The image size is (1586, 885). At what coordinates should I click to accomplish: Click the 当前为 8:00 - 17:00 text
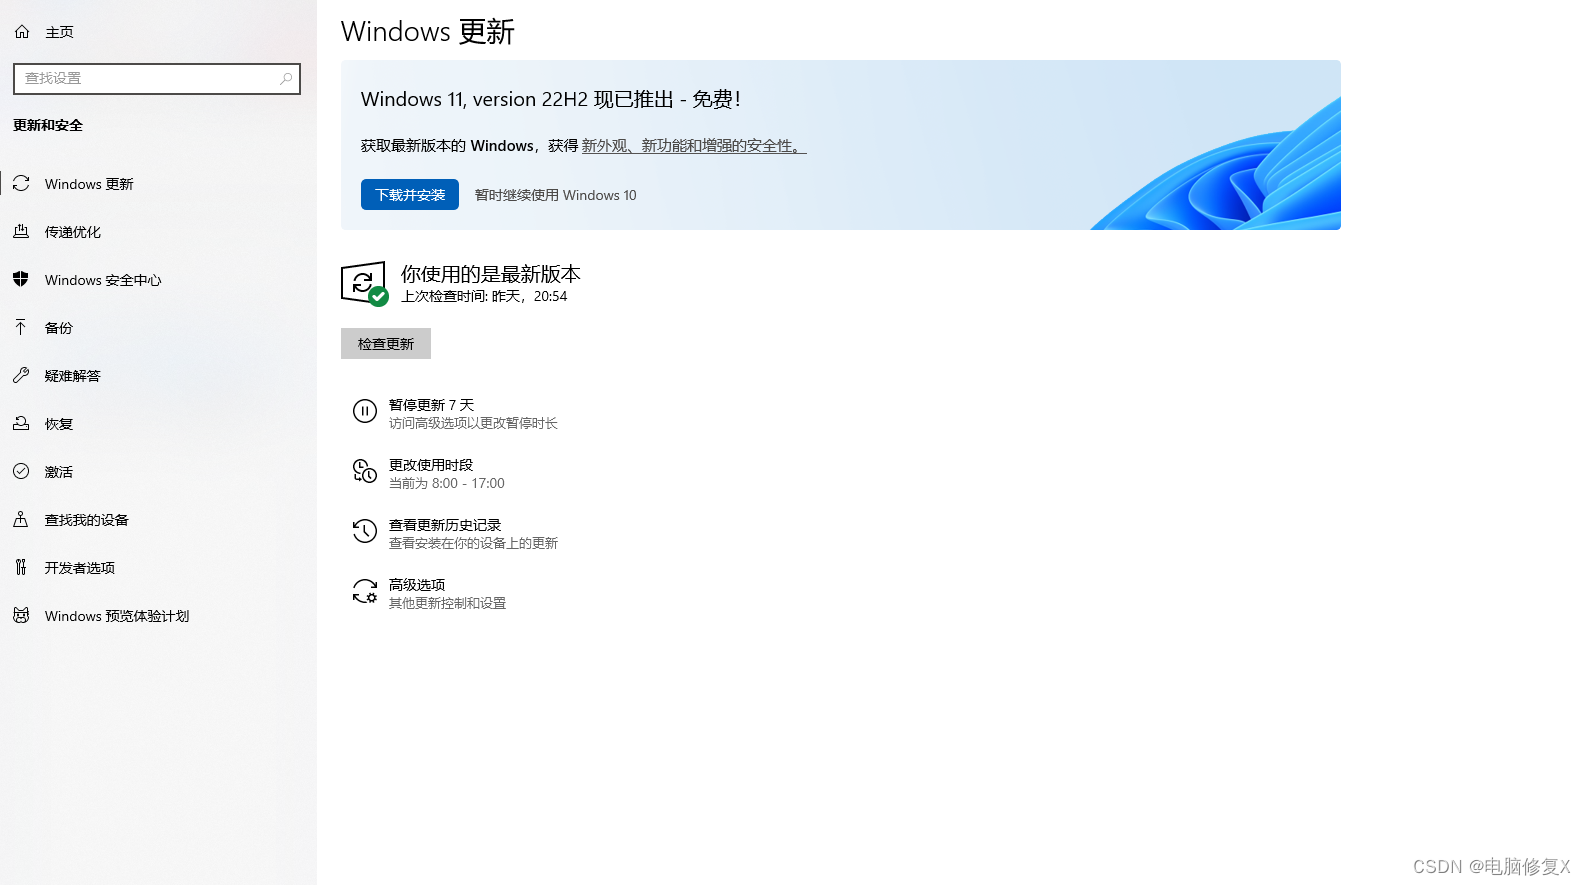447,484
